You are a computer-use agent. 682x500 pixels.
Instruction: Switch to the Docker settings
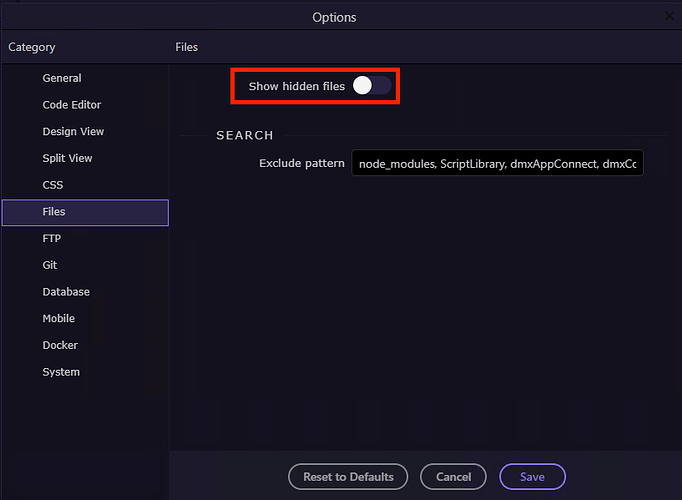point(60,345)
